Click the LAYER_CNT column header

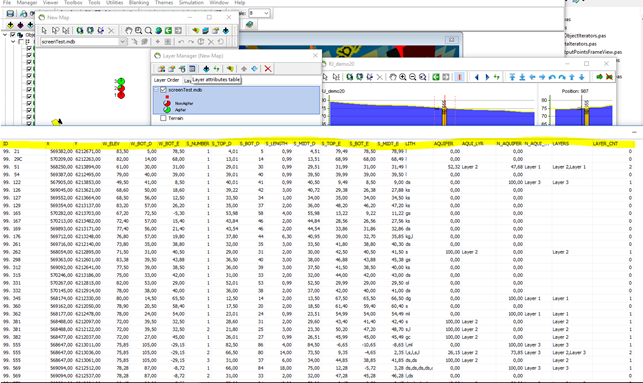pyautogui.click(x=605, y=144)
